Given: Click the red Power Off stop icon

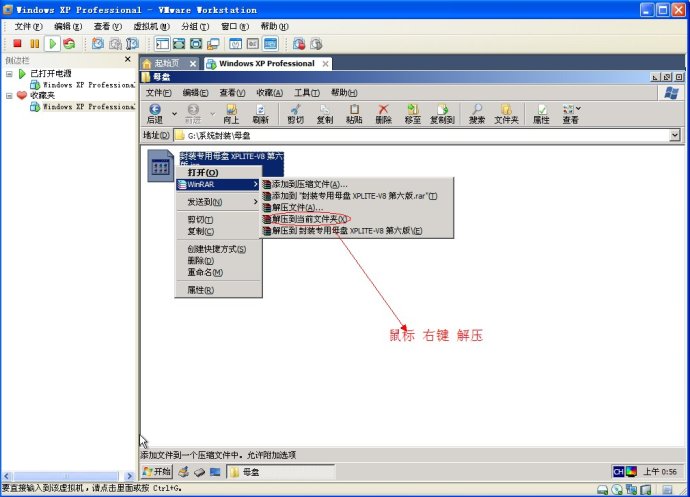Looking at the screenshot, I should [17, 44].
